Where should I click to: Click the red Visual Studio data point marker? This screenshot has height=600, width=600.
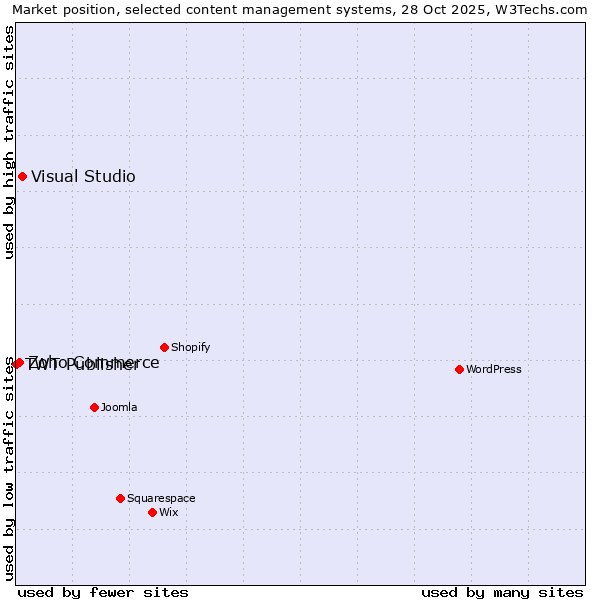(22, 177)
